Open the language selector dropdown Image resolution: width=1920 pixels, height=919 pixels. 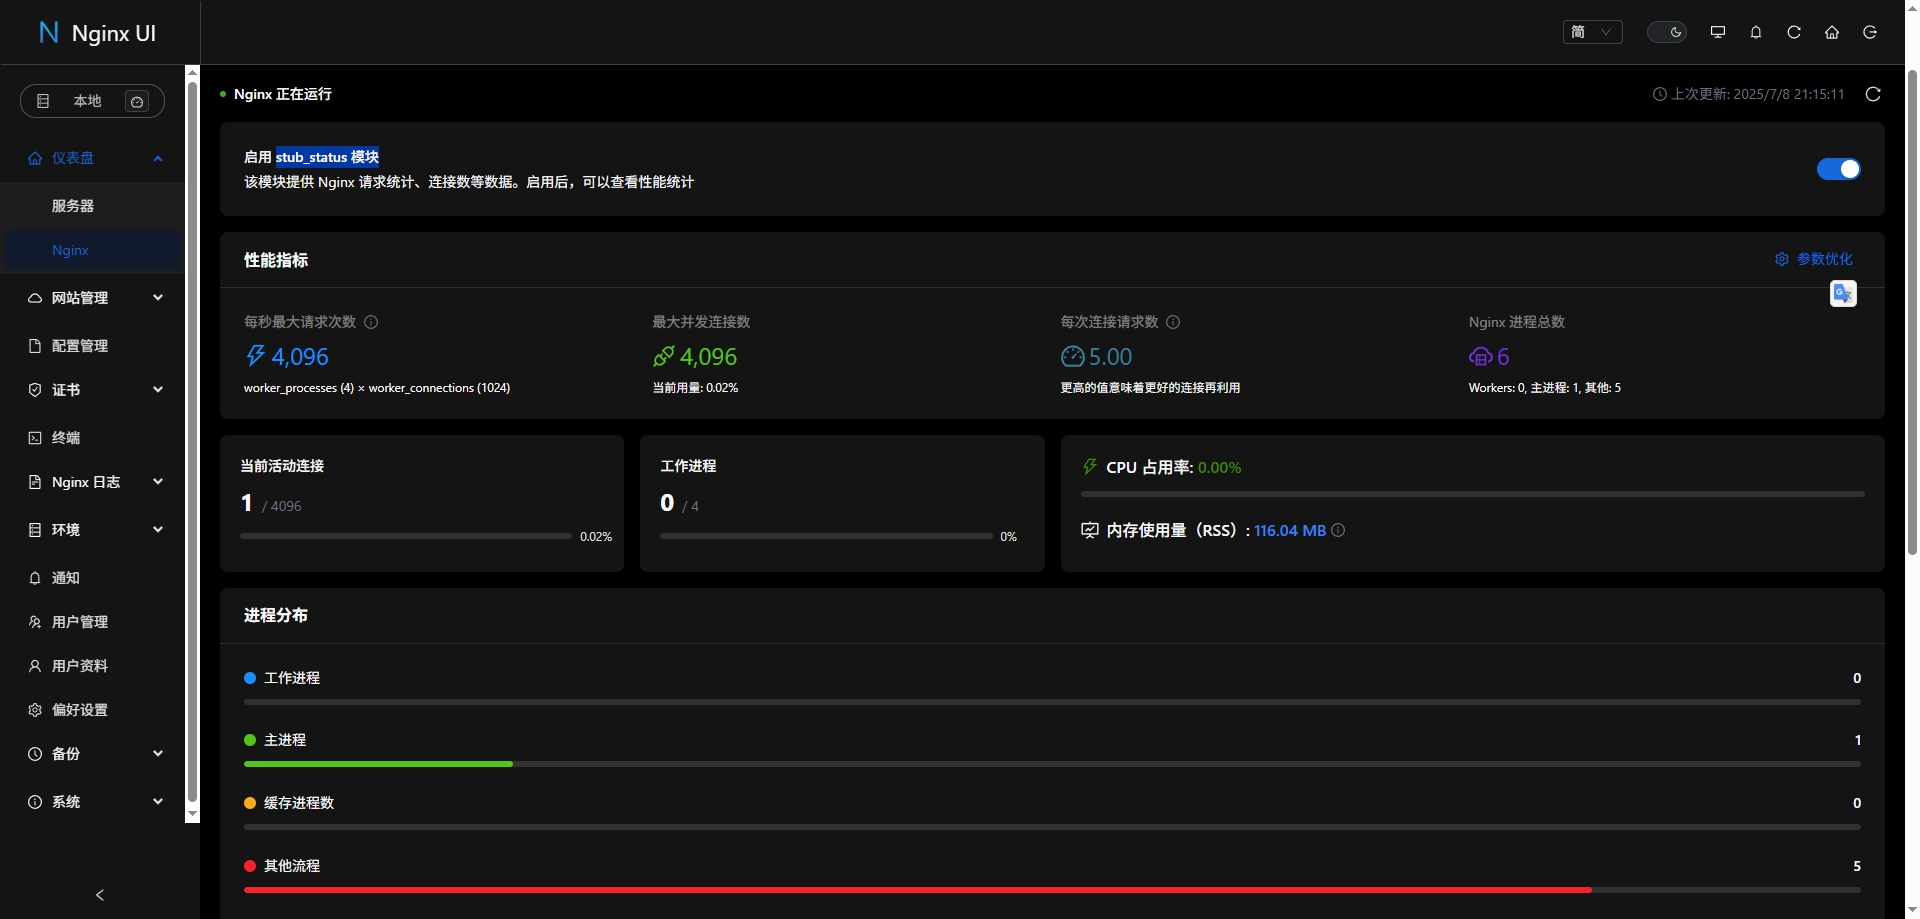click(1592, 32)
